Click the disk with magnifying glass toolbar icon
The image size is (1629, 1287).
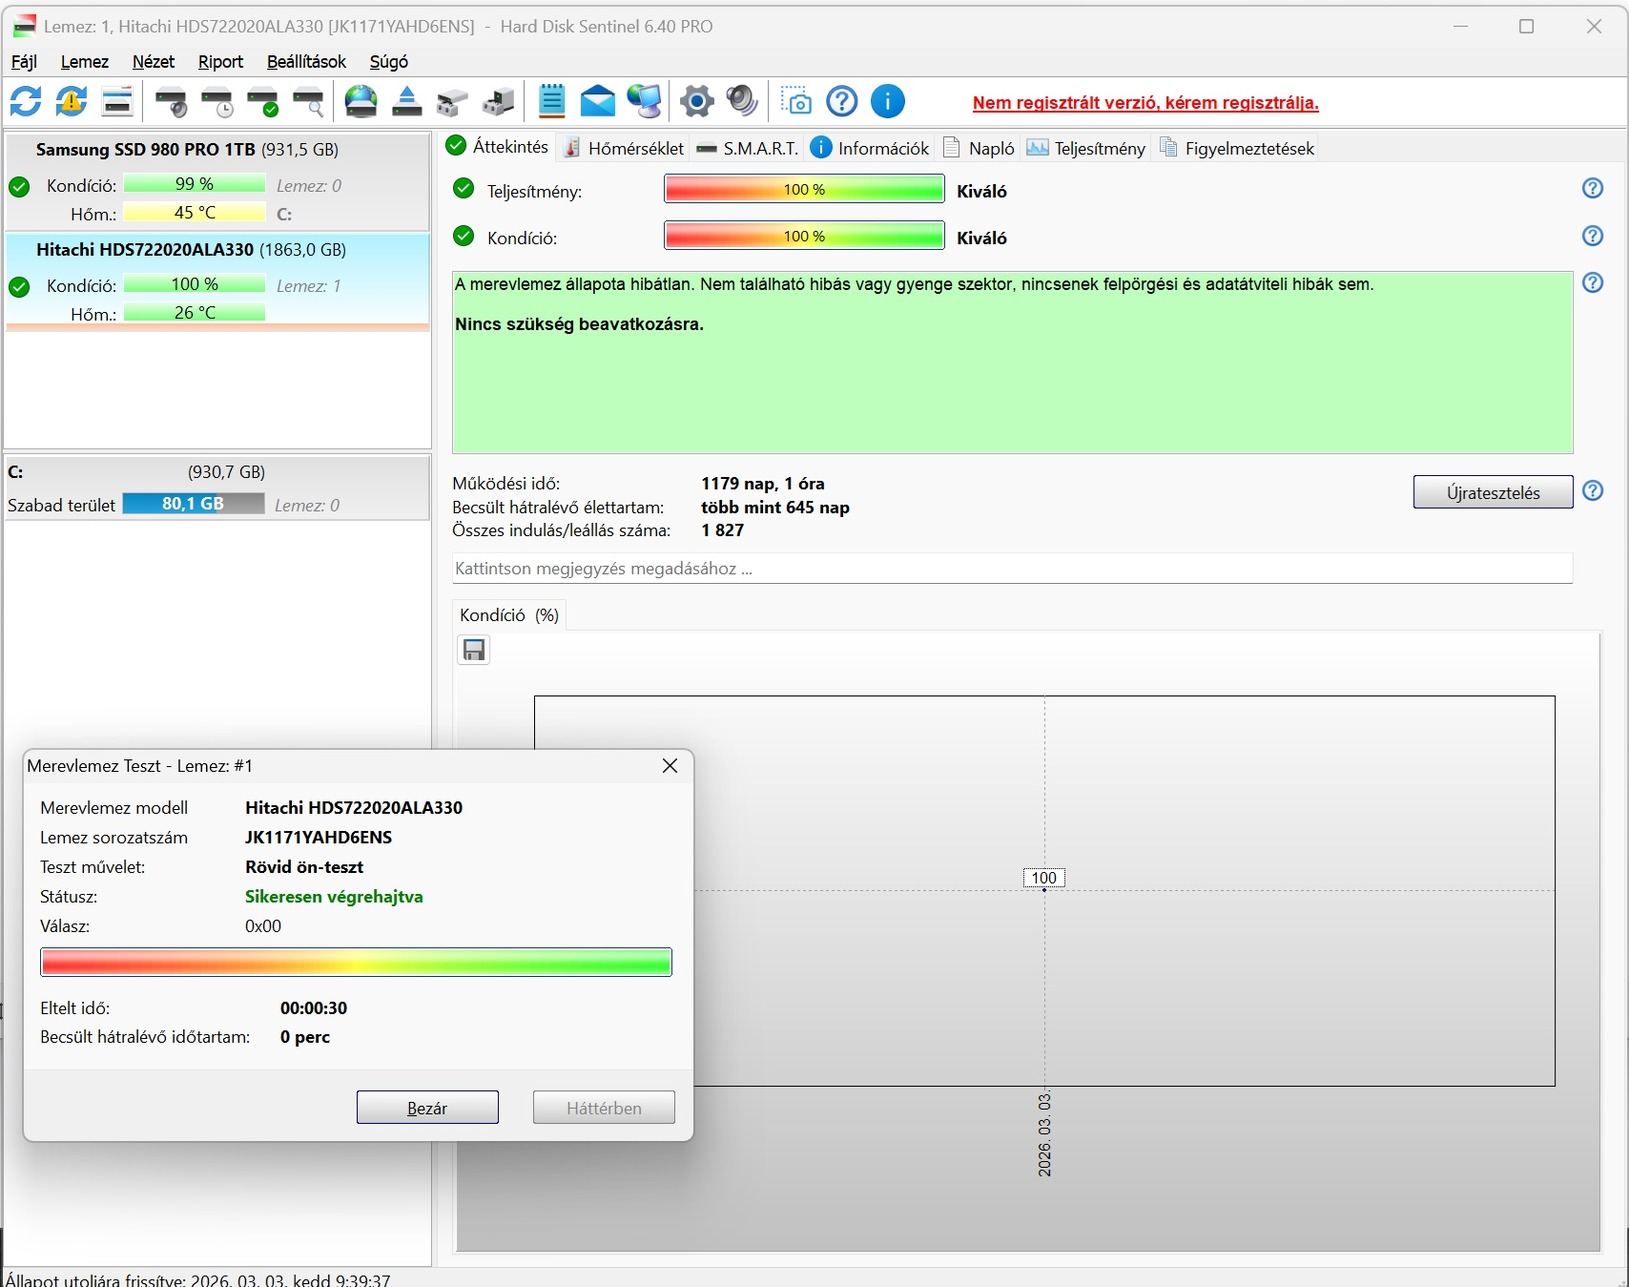(308, 101)
